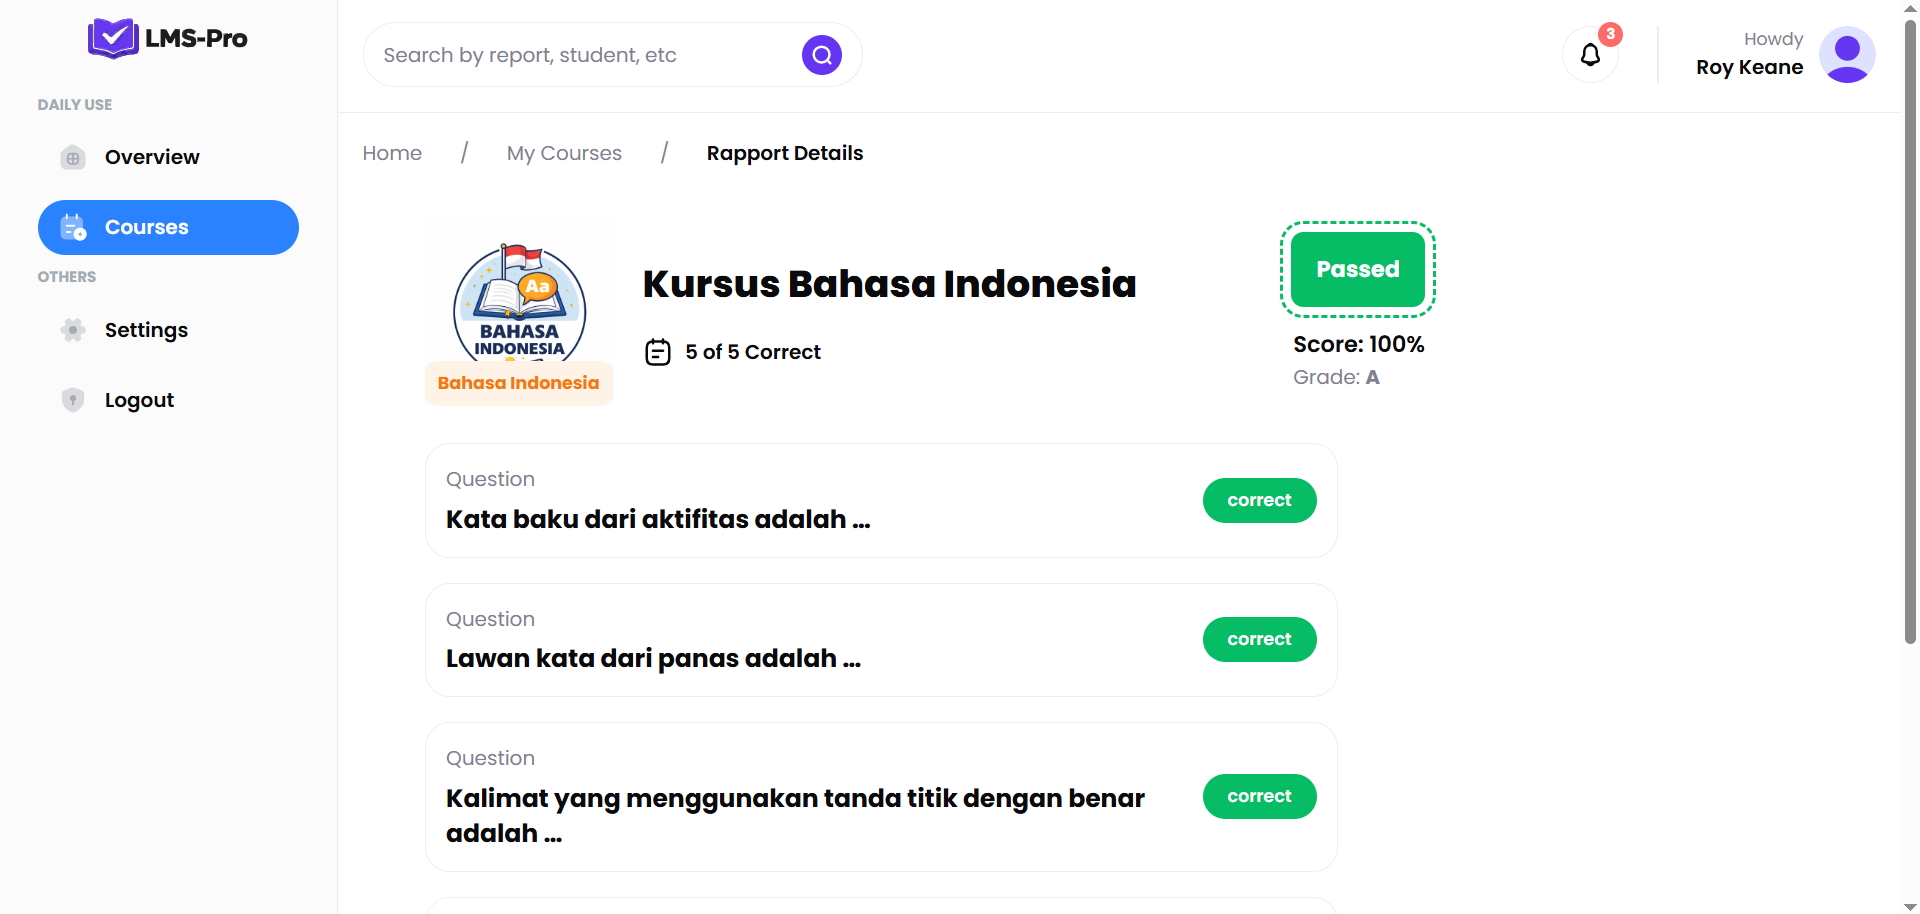Click correct badge for tanda titik question
The image size is (1920, 914).
point(1259,796)
